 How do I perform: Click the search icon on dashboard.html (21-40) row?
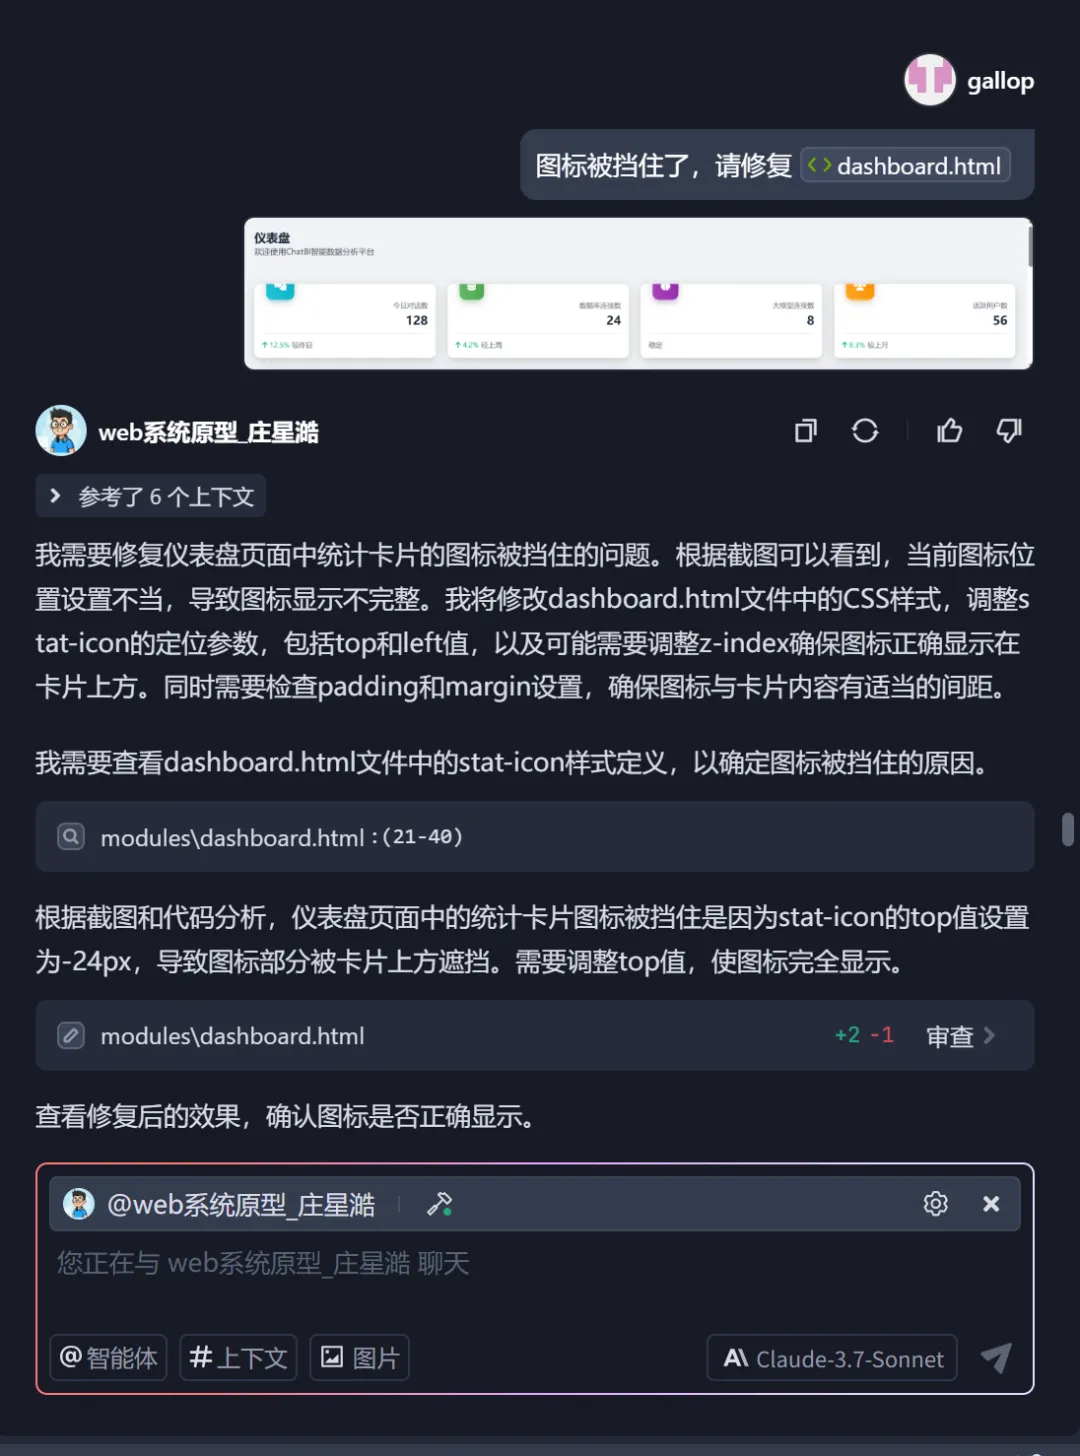tap(71, 836)
